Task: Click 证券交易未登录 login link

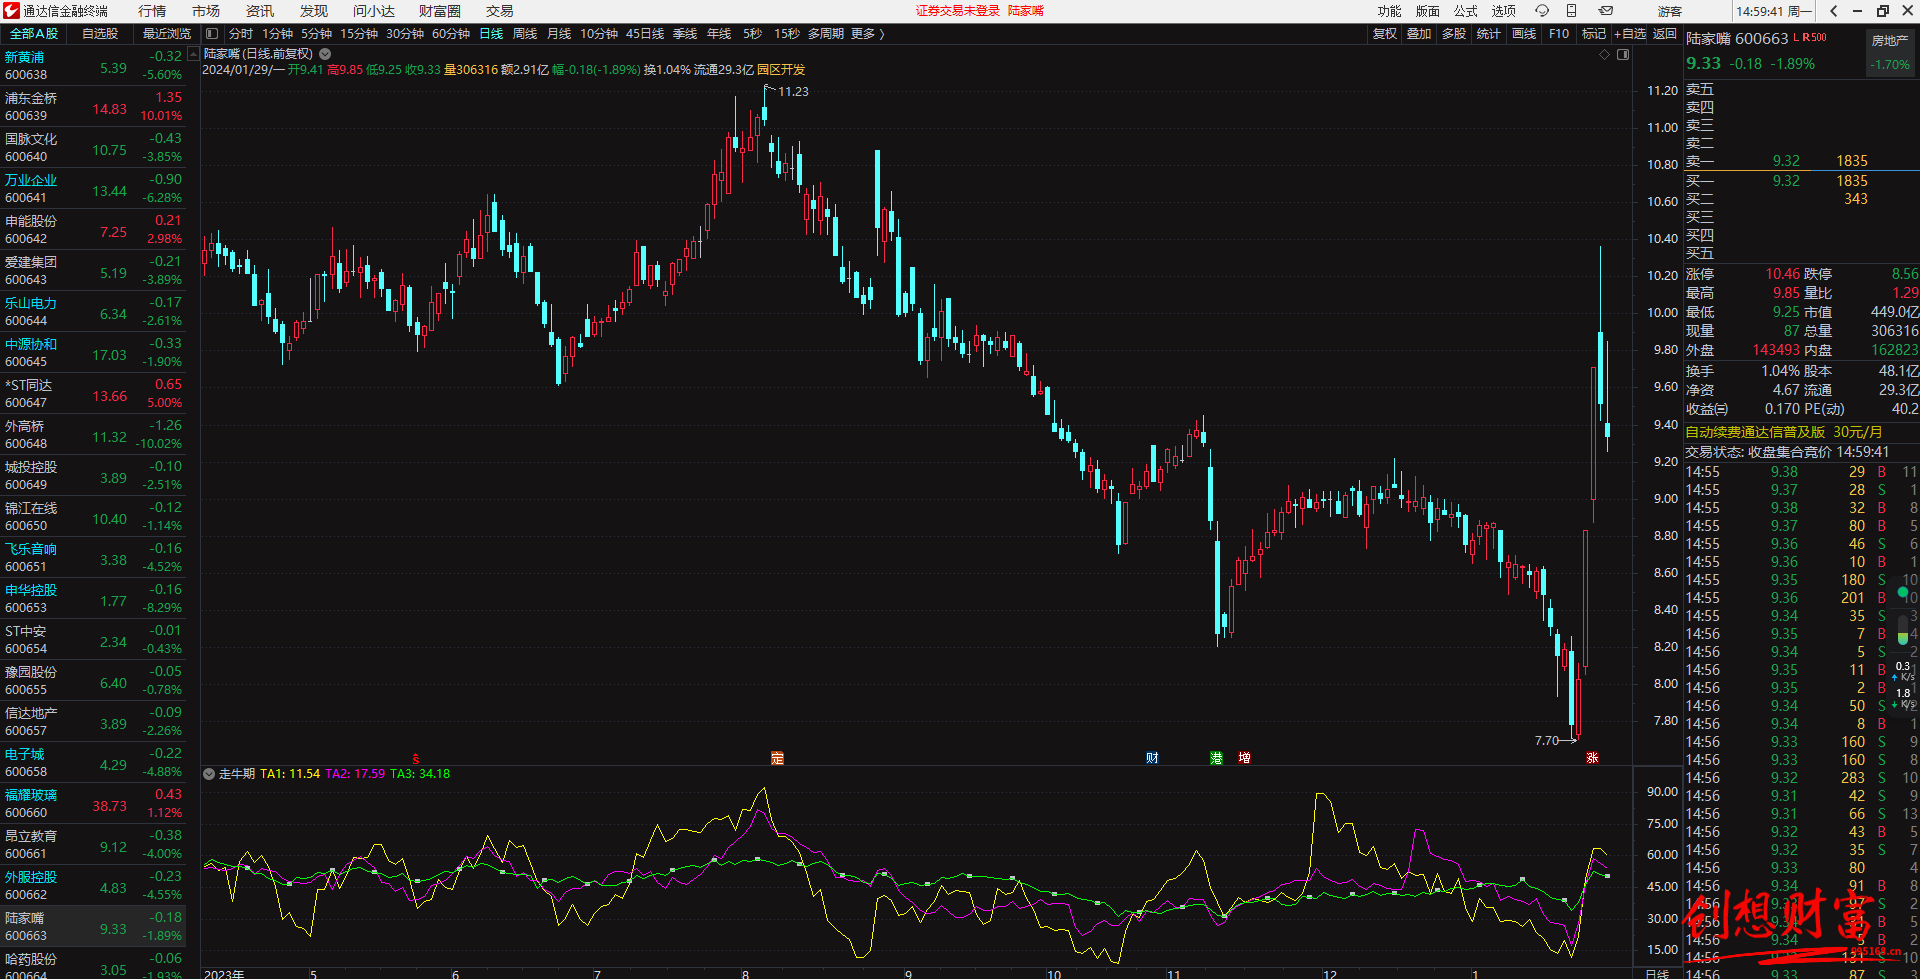Action: pos(958,11)
